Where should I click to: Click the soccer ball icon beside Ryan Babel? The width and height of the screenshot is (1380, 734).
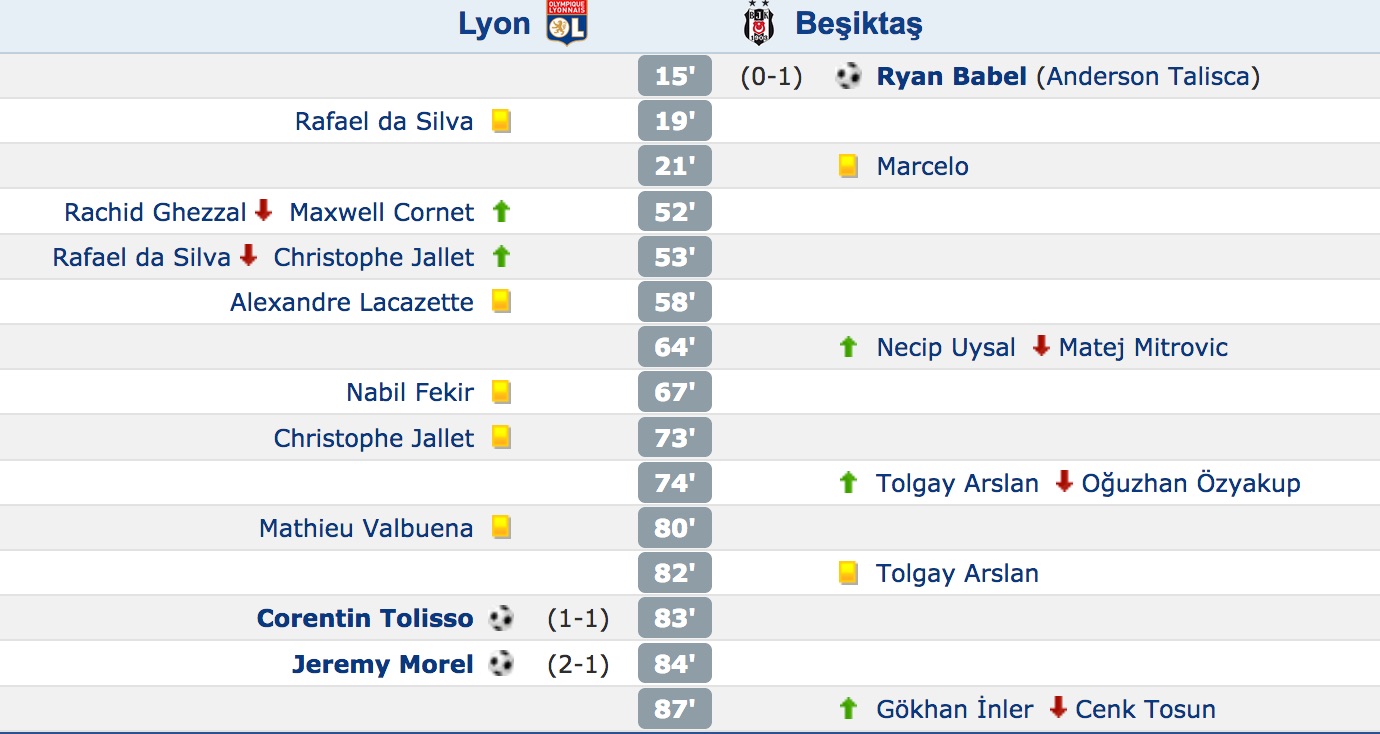click(x=849, y=76)
